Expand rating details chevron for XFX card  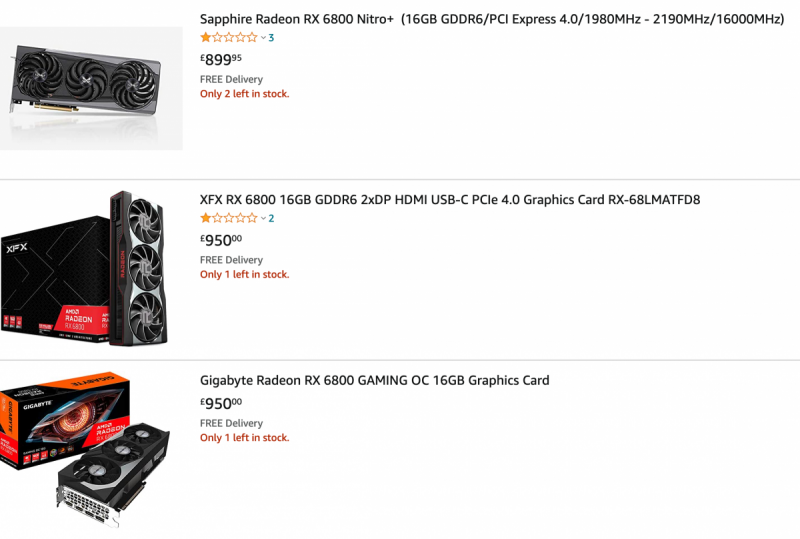263,218
